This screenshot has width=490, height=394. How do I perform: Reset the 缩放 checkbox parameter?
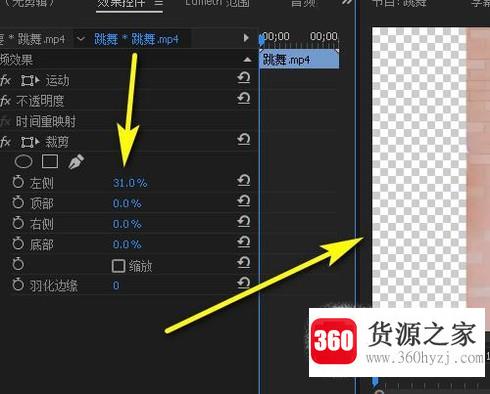click(x=244, y=263)
